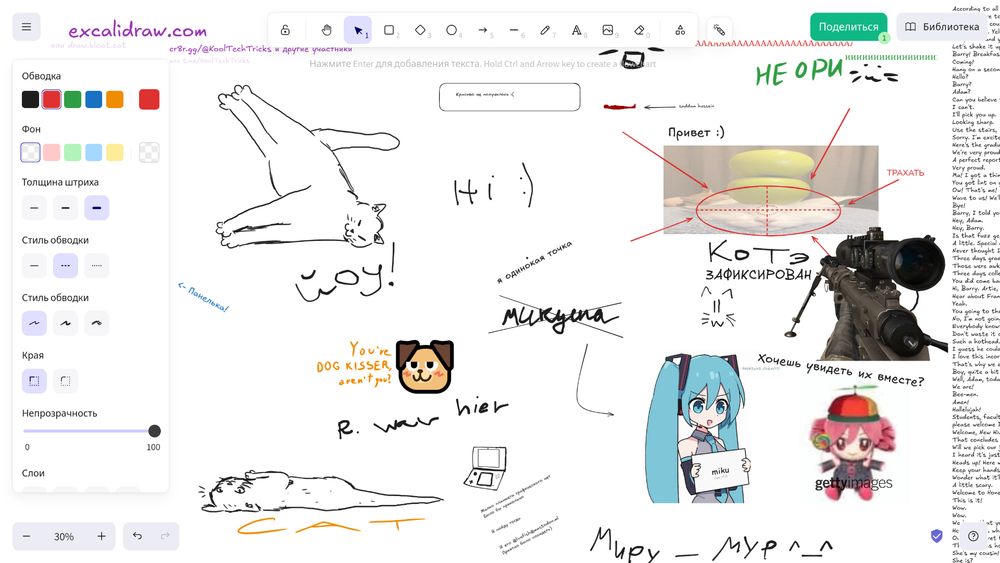Select the dog emoji sticker on canvas

tap(425, 366)
